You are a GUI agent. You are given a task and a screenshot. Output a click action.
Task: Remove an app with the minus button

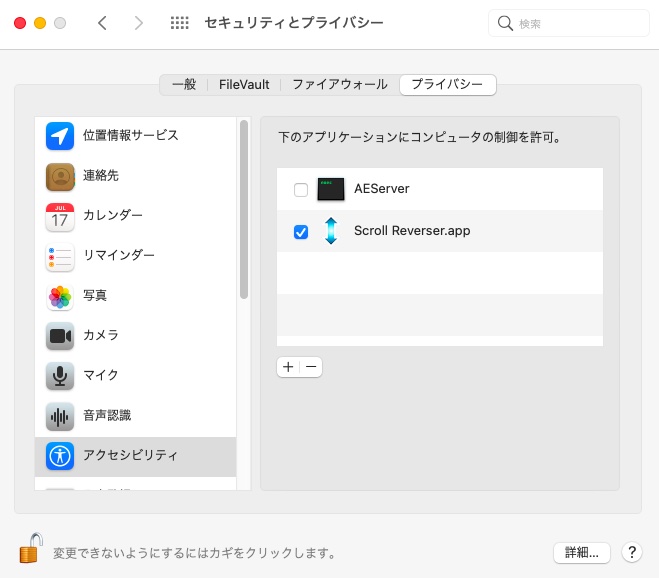coord(311,367)
